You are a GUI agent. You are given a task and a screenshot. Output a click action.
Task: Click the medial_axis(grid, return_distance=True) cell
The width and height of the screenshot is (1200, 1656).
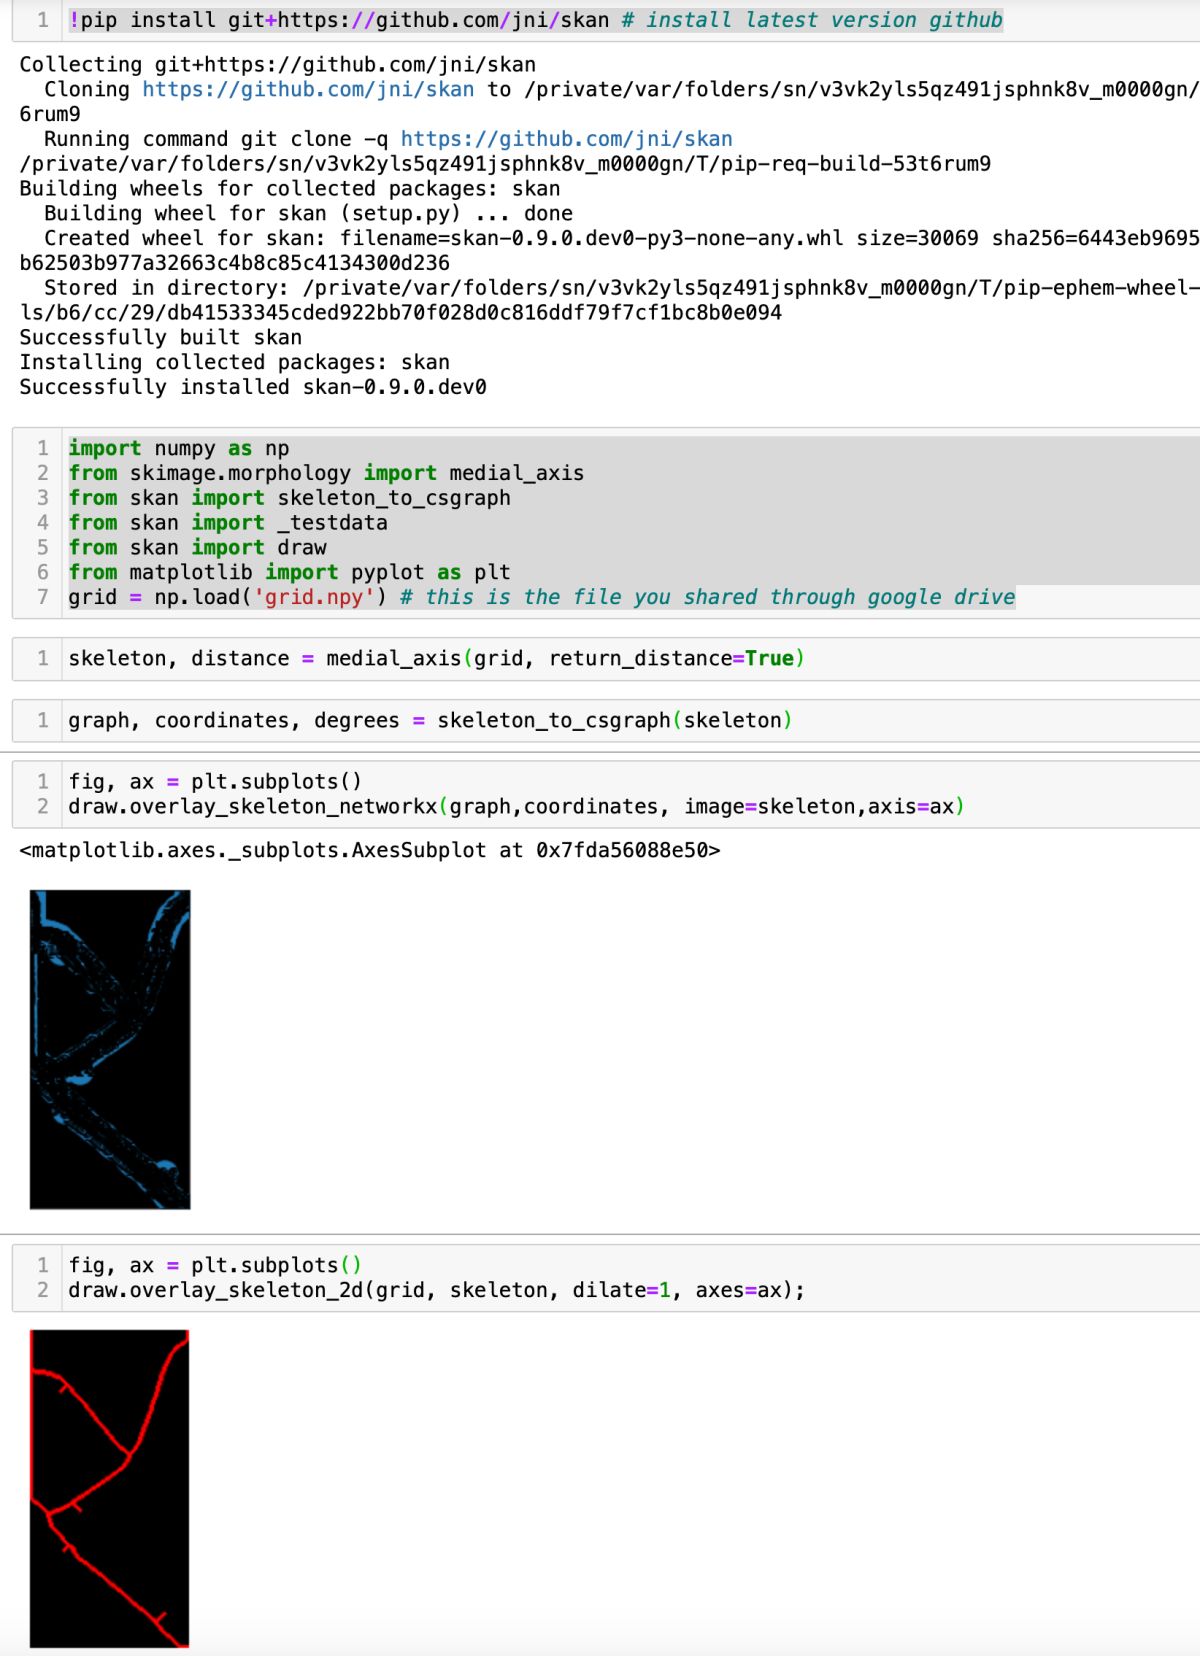[606, 658]
